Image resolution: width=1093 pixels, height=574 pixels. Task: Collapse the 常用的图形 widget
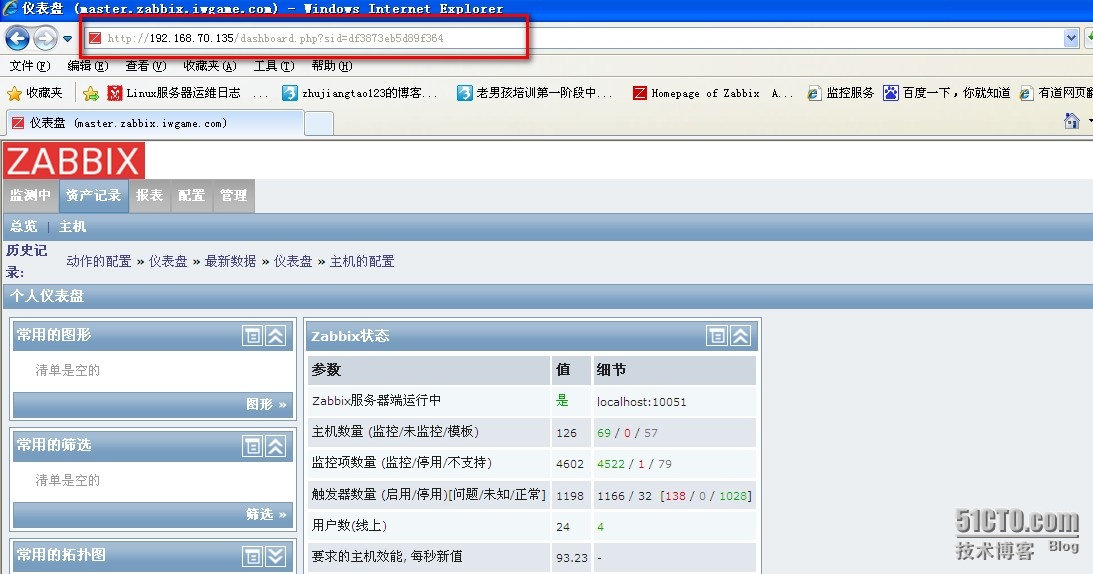click(x=276, y=335)
